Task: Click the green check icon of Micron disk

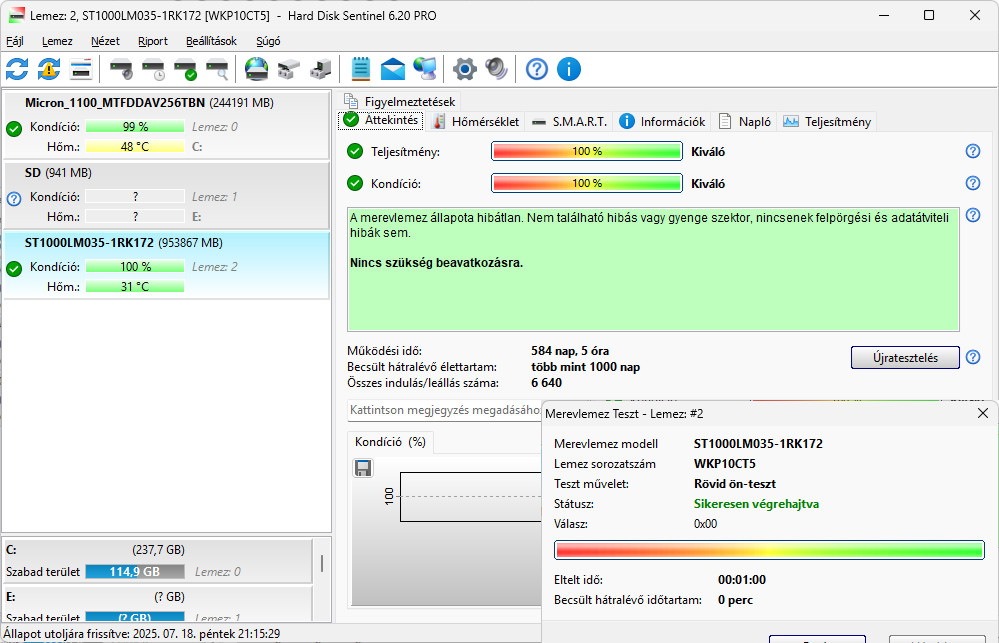Action: coord(14,129)
